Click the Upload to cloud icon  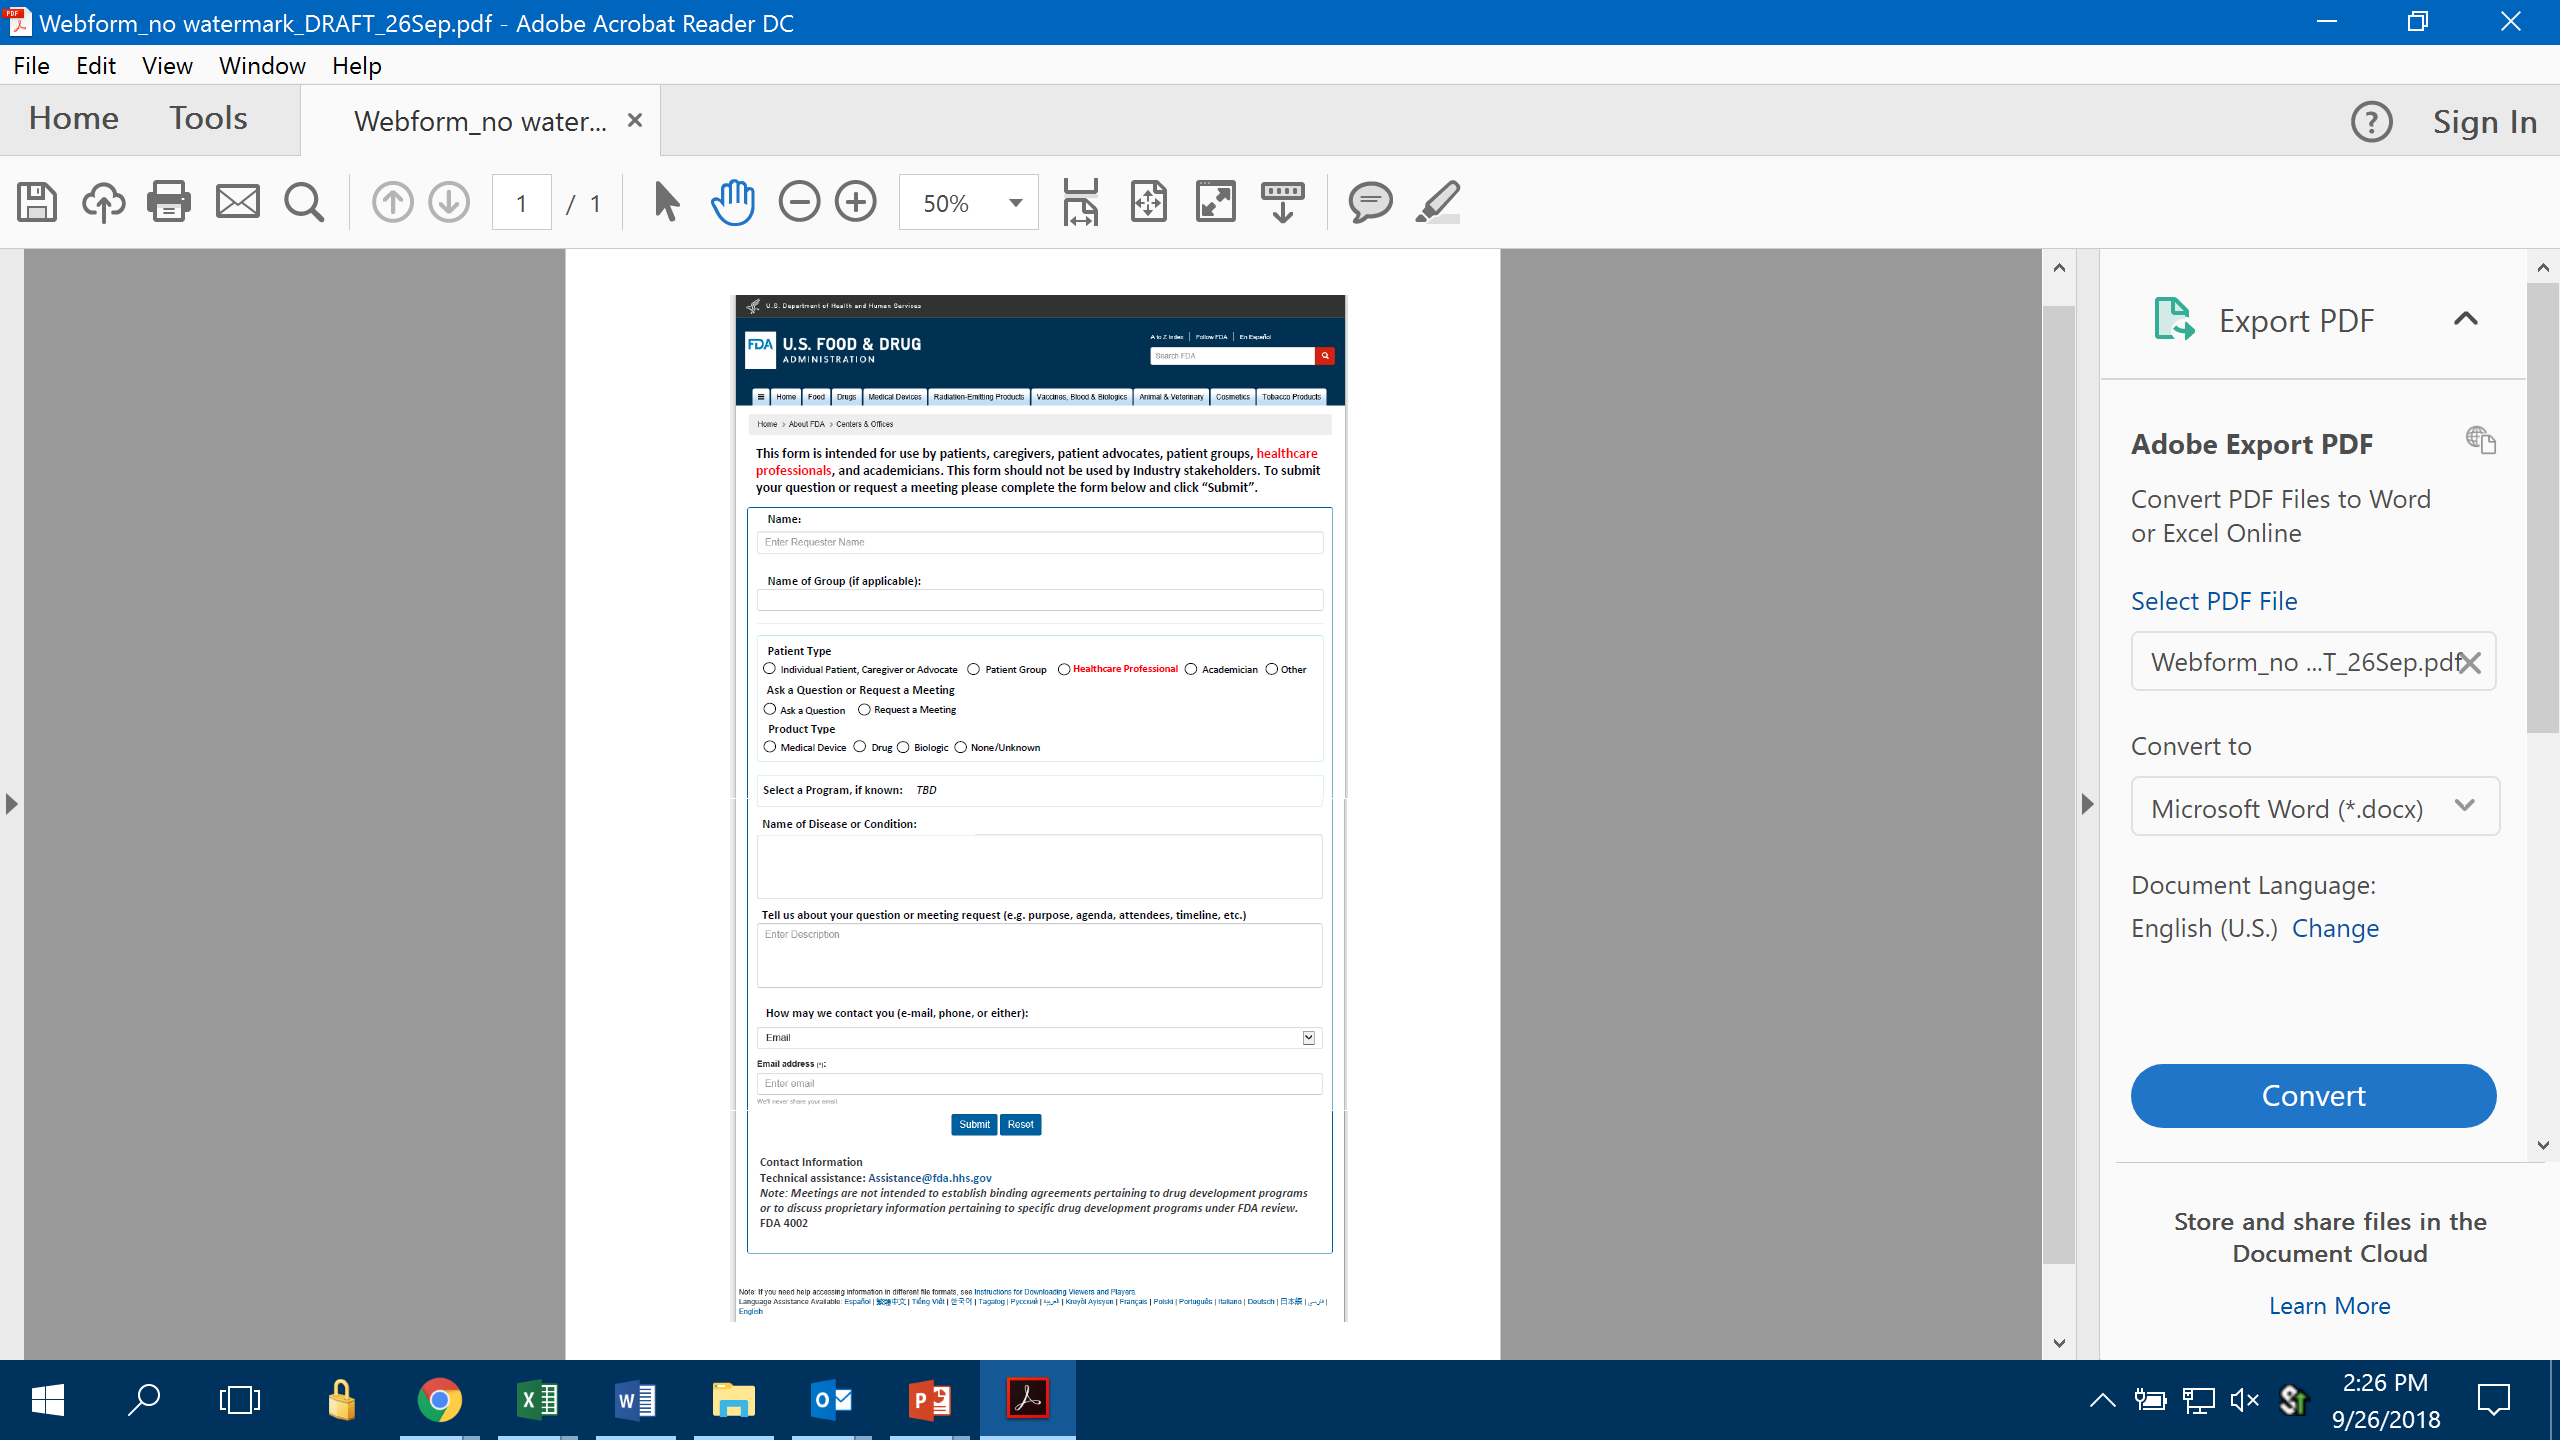point(103,203)
